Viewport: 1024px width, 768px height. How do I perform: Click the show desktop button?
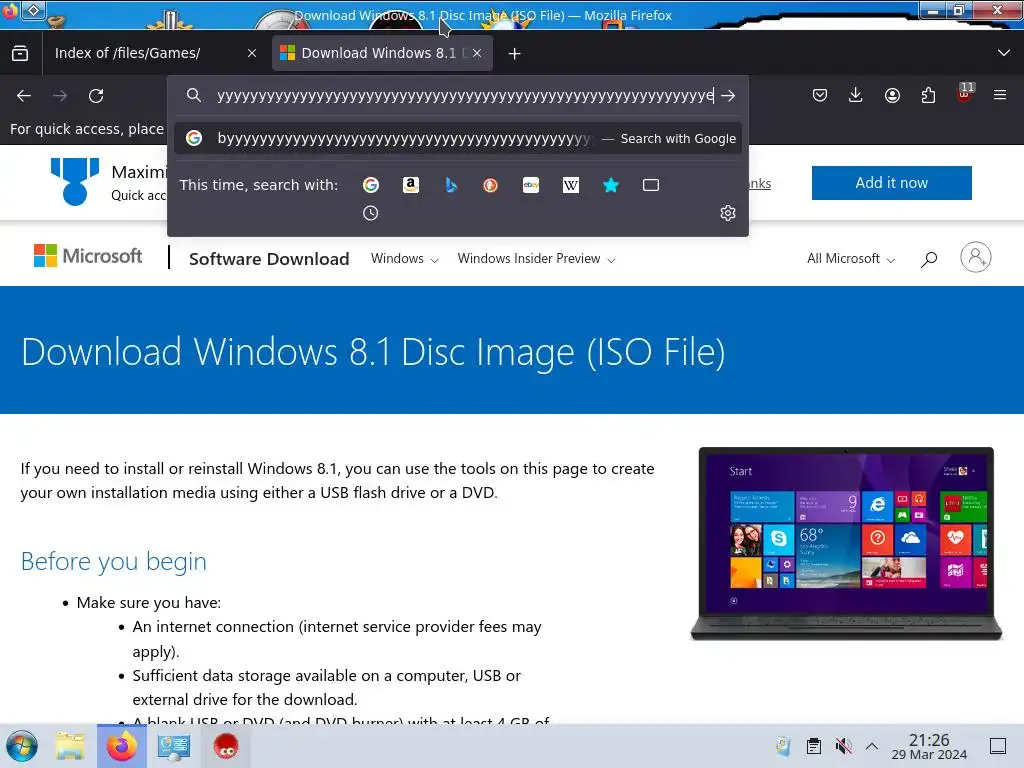coord(998,746)
